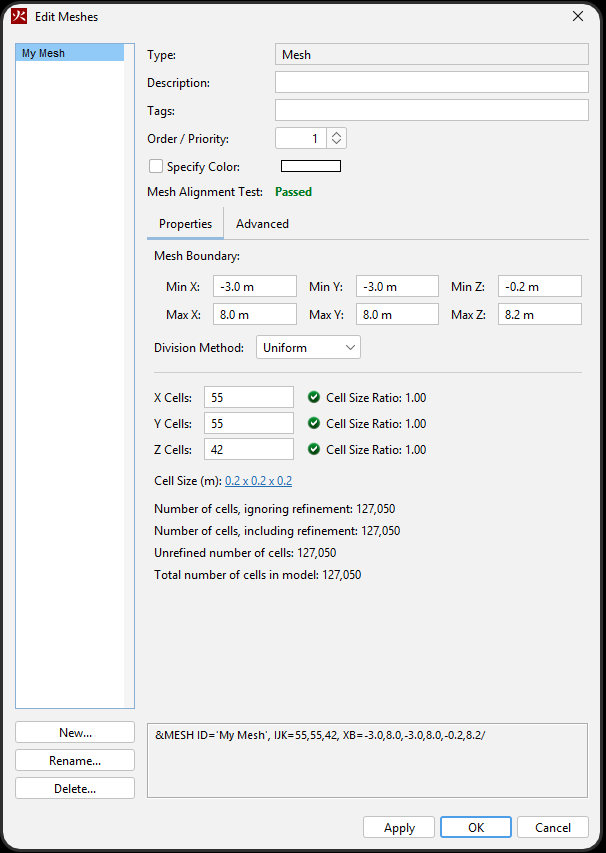Click the Min Y field
Screen dimensions: 606x853
tap(397, 286)
